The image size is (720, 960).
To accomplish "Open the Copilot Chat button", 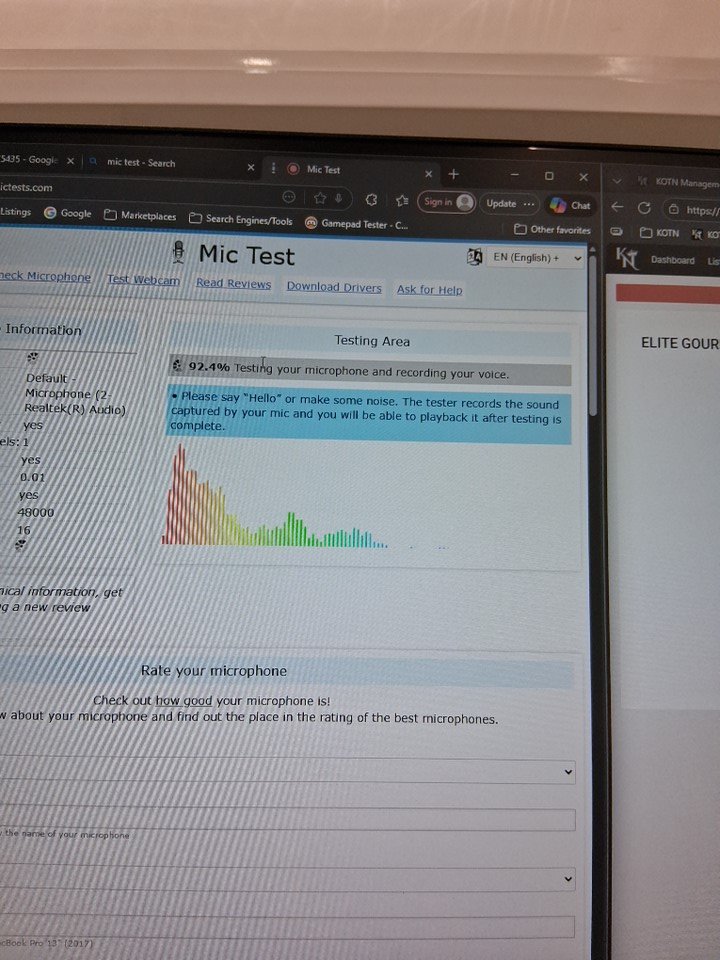I will pyautogui.click(x=570, y=205).
